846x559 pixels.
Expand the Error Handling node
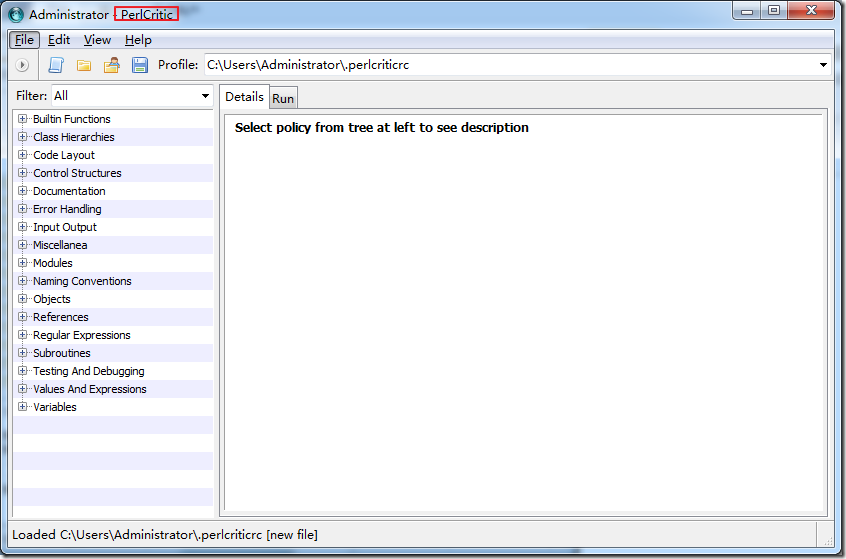(22, 209)
